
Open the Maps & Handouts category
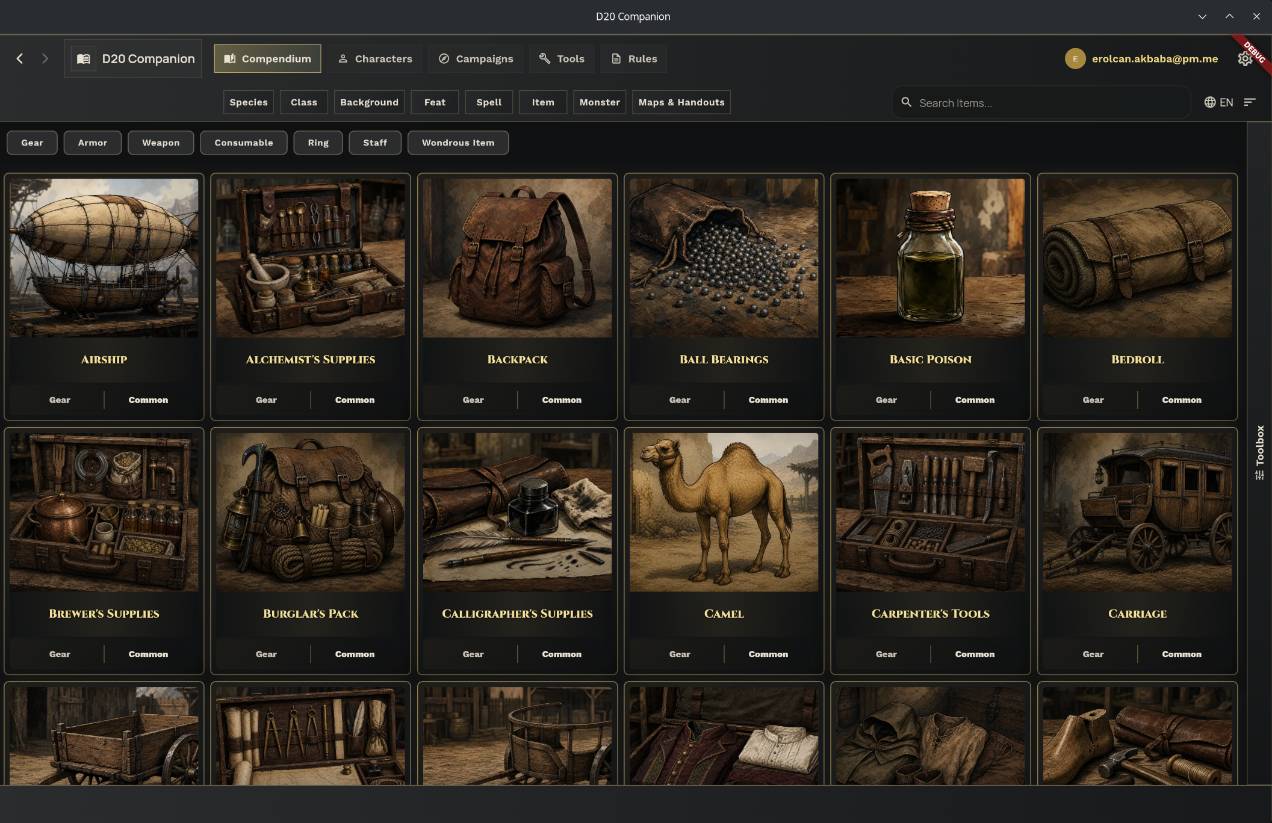point(681,102)
